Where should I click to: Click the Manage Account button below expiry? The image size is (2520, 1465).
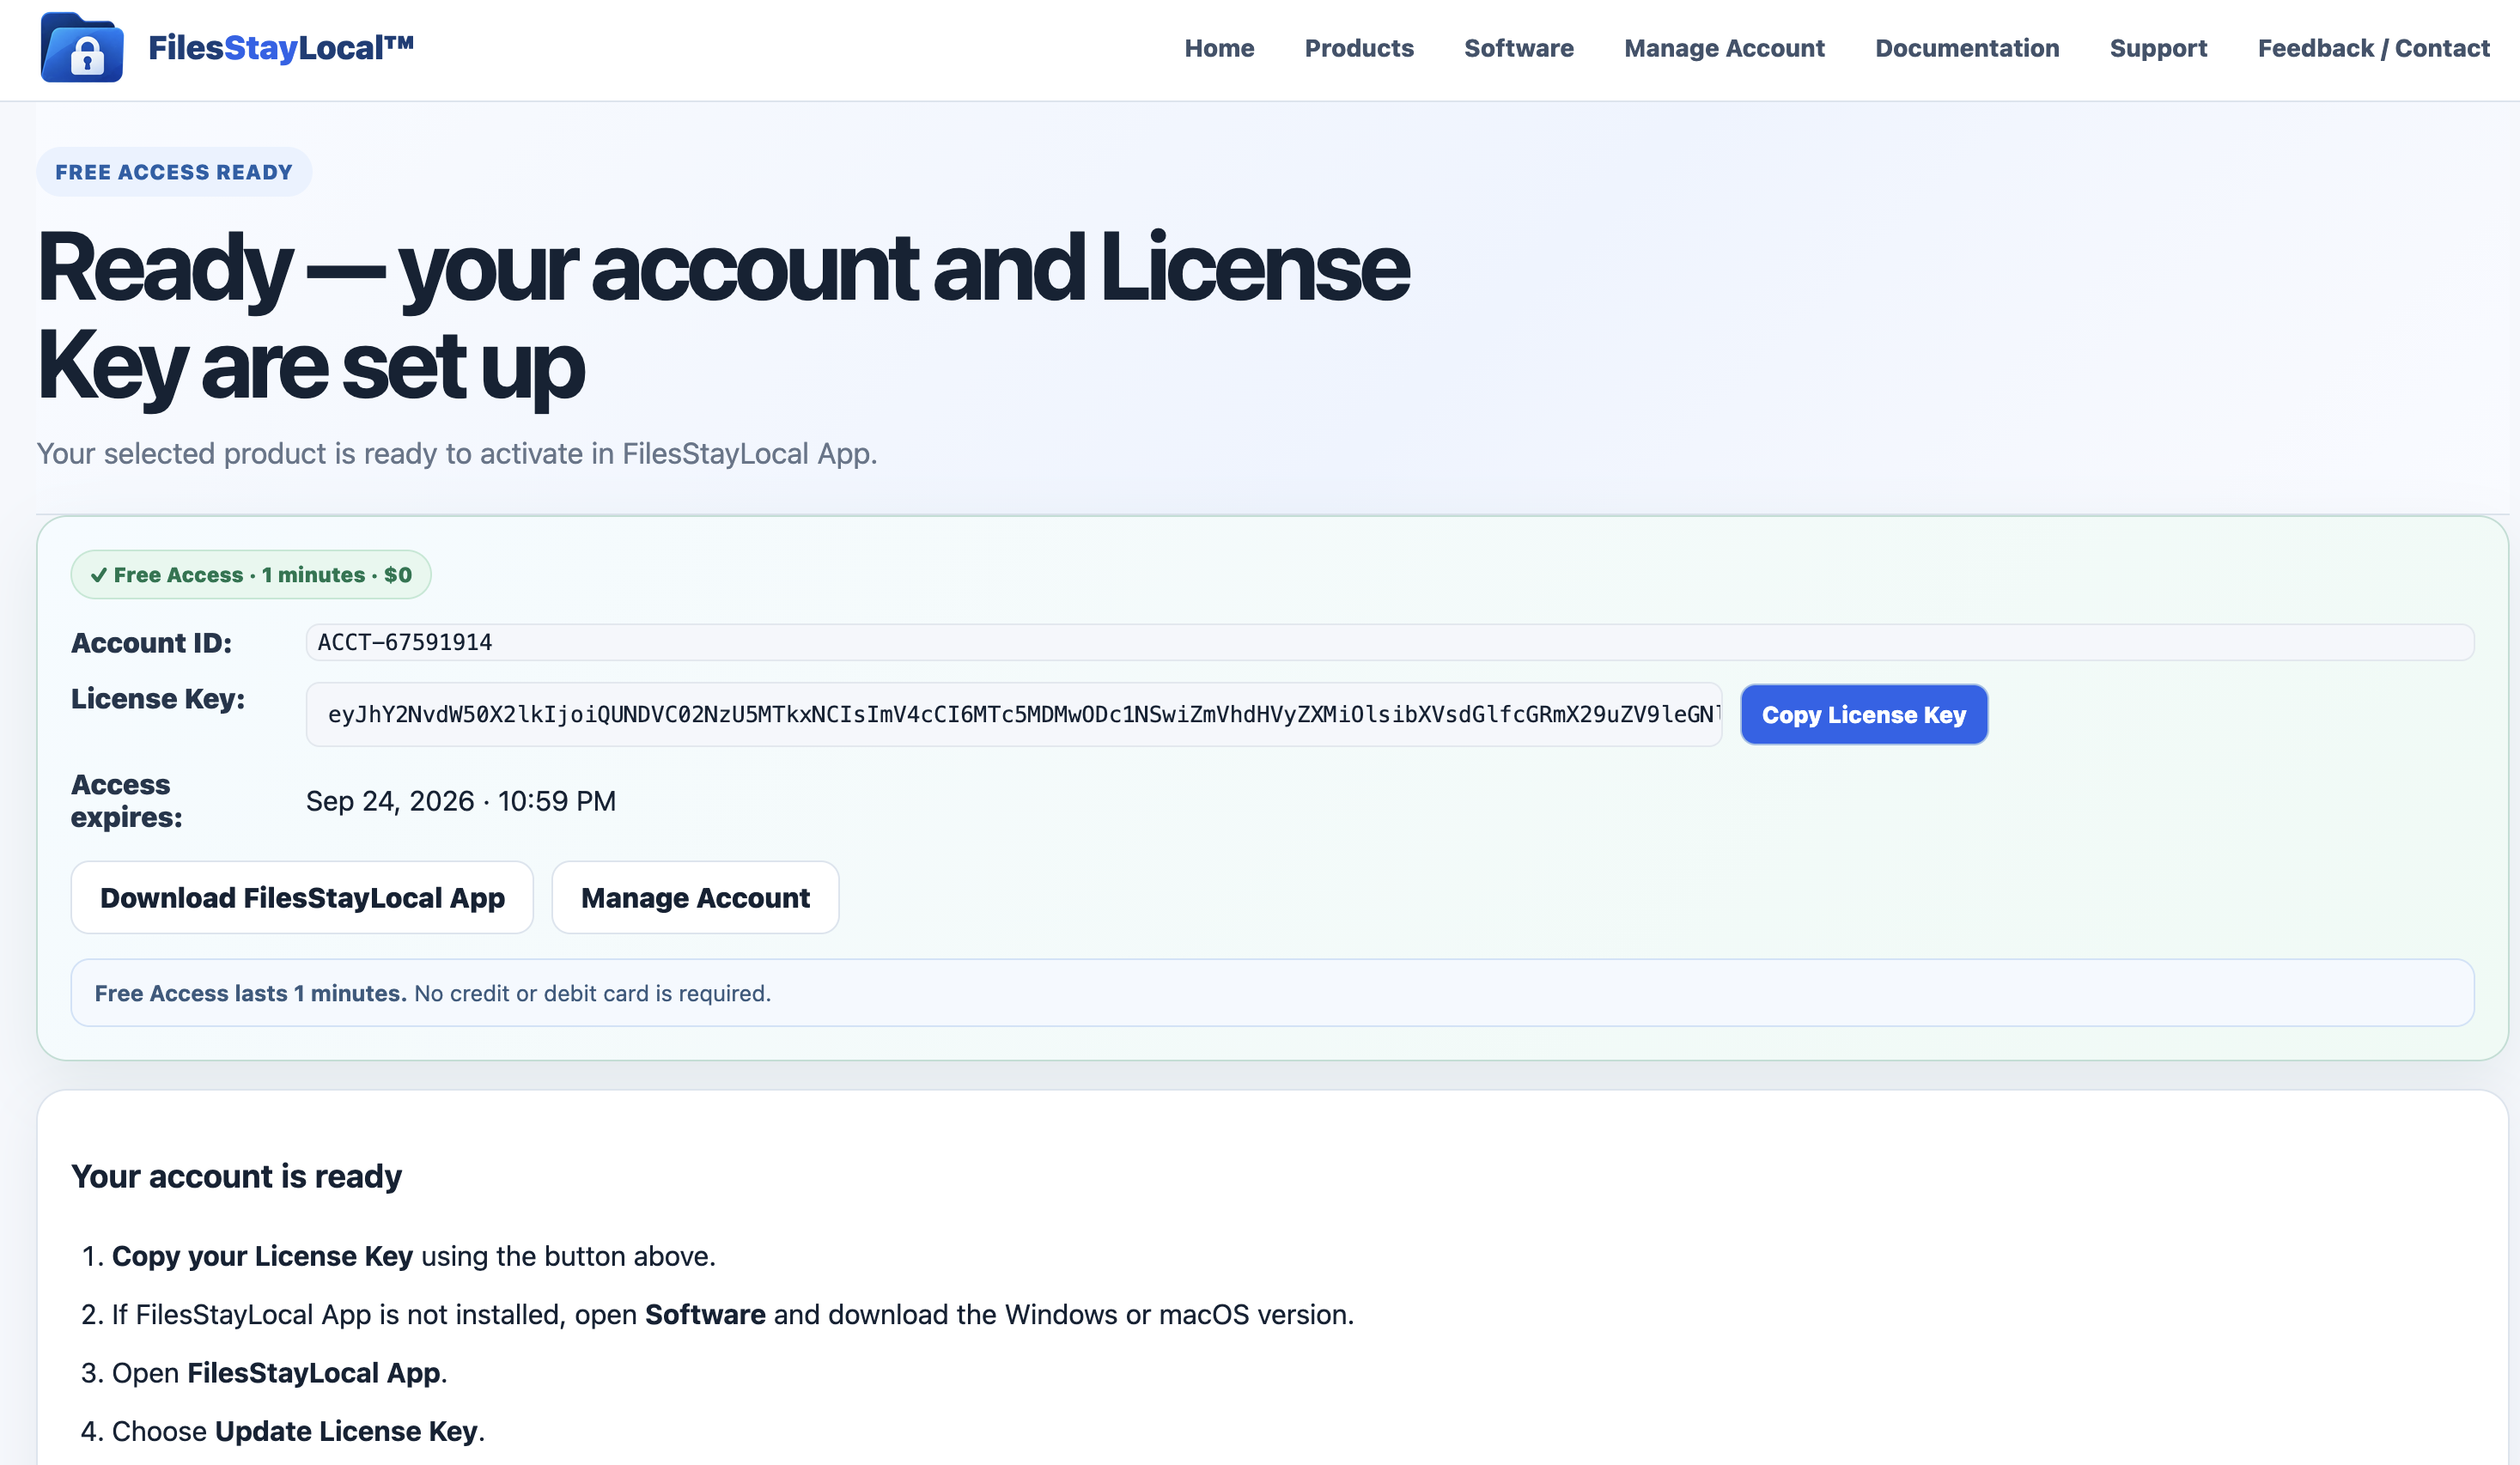(x=695, y=897)
